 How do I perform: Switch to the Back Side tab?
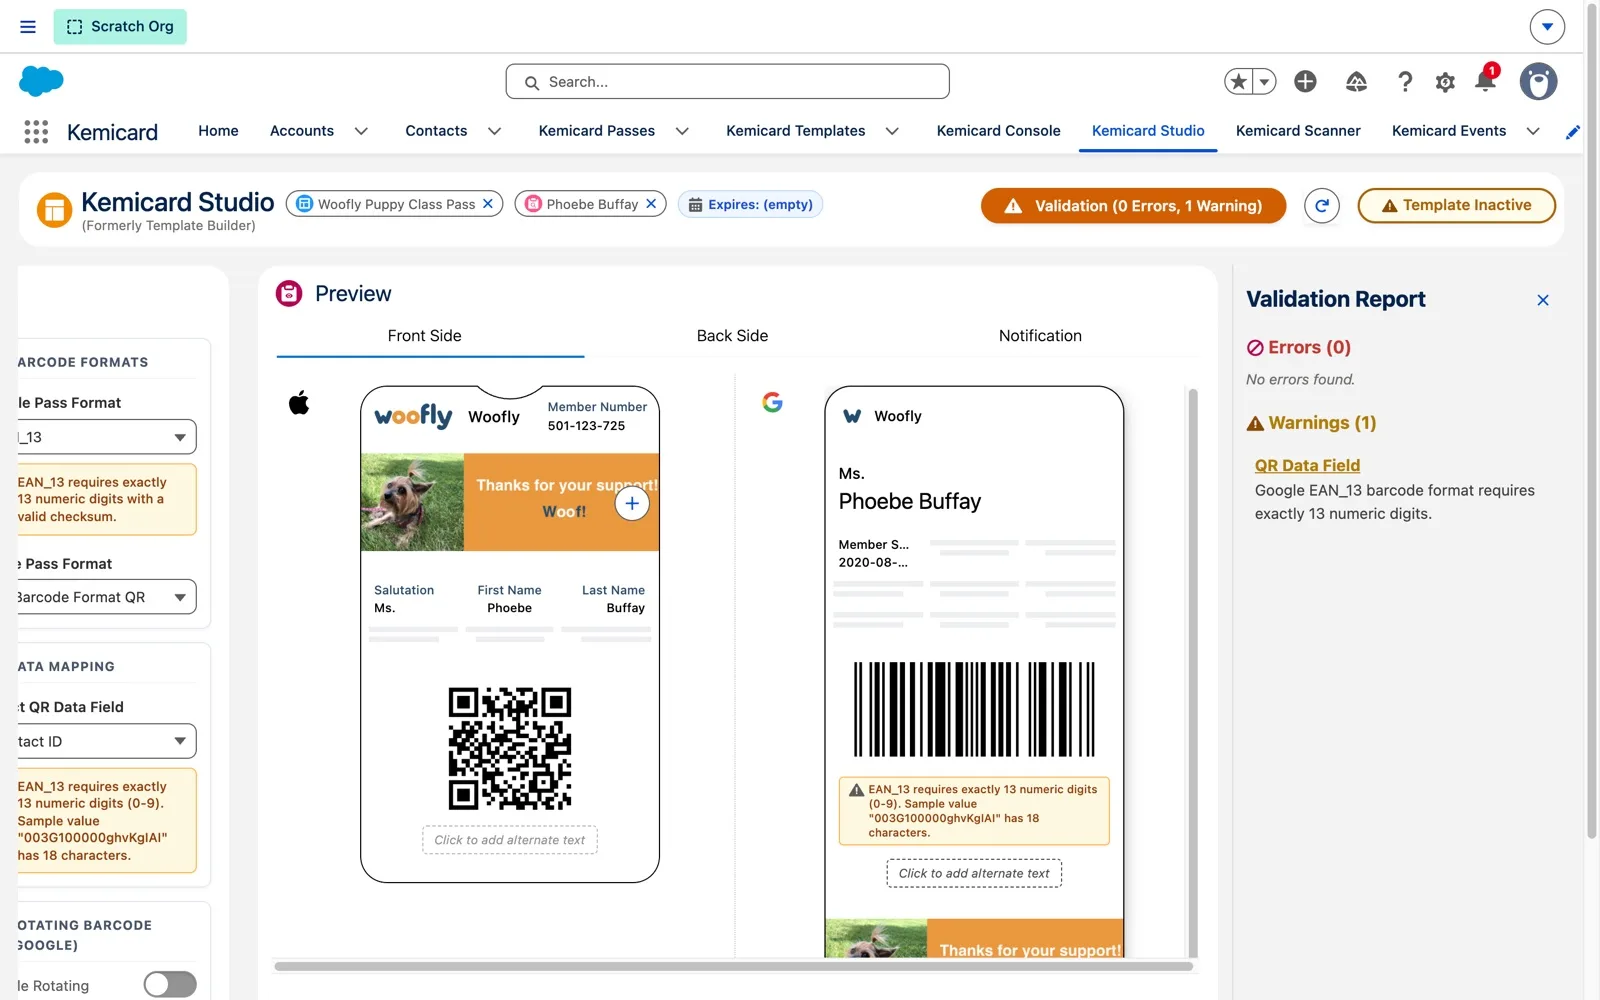click(x=732, y=336)
